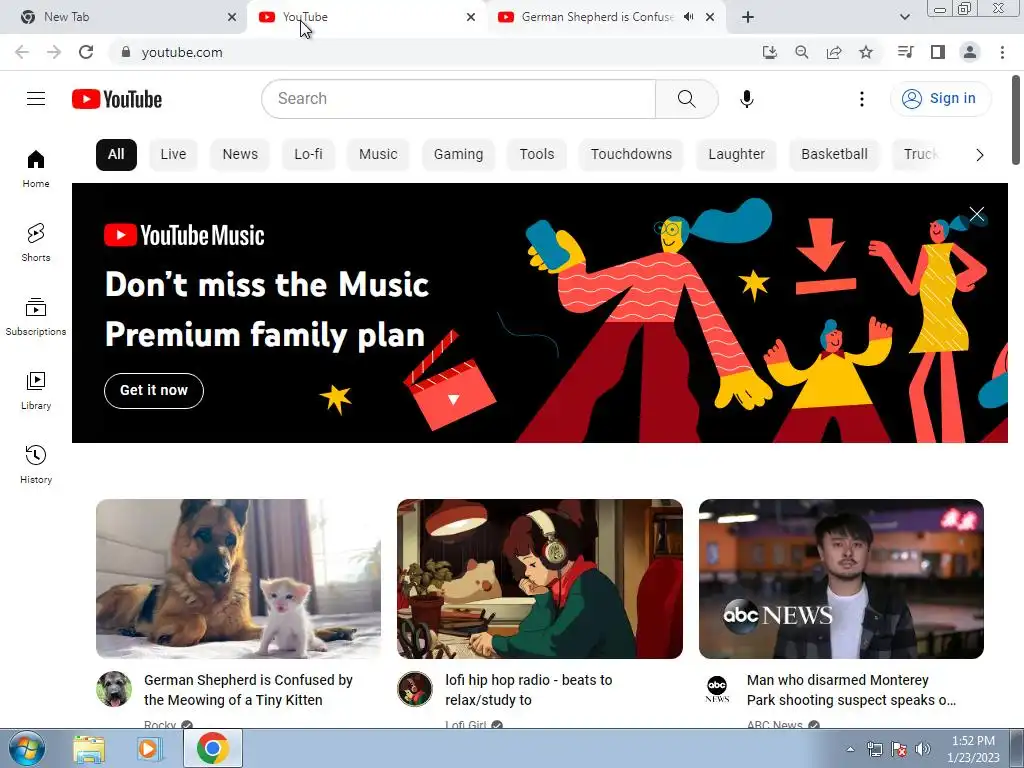Filter by Lo-fi chip
Screen dimensions: 1024x768
click(x=308, y=155)
